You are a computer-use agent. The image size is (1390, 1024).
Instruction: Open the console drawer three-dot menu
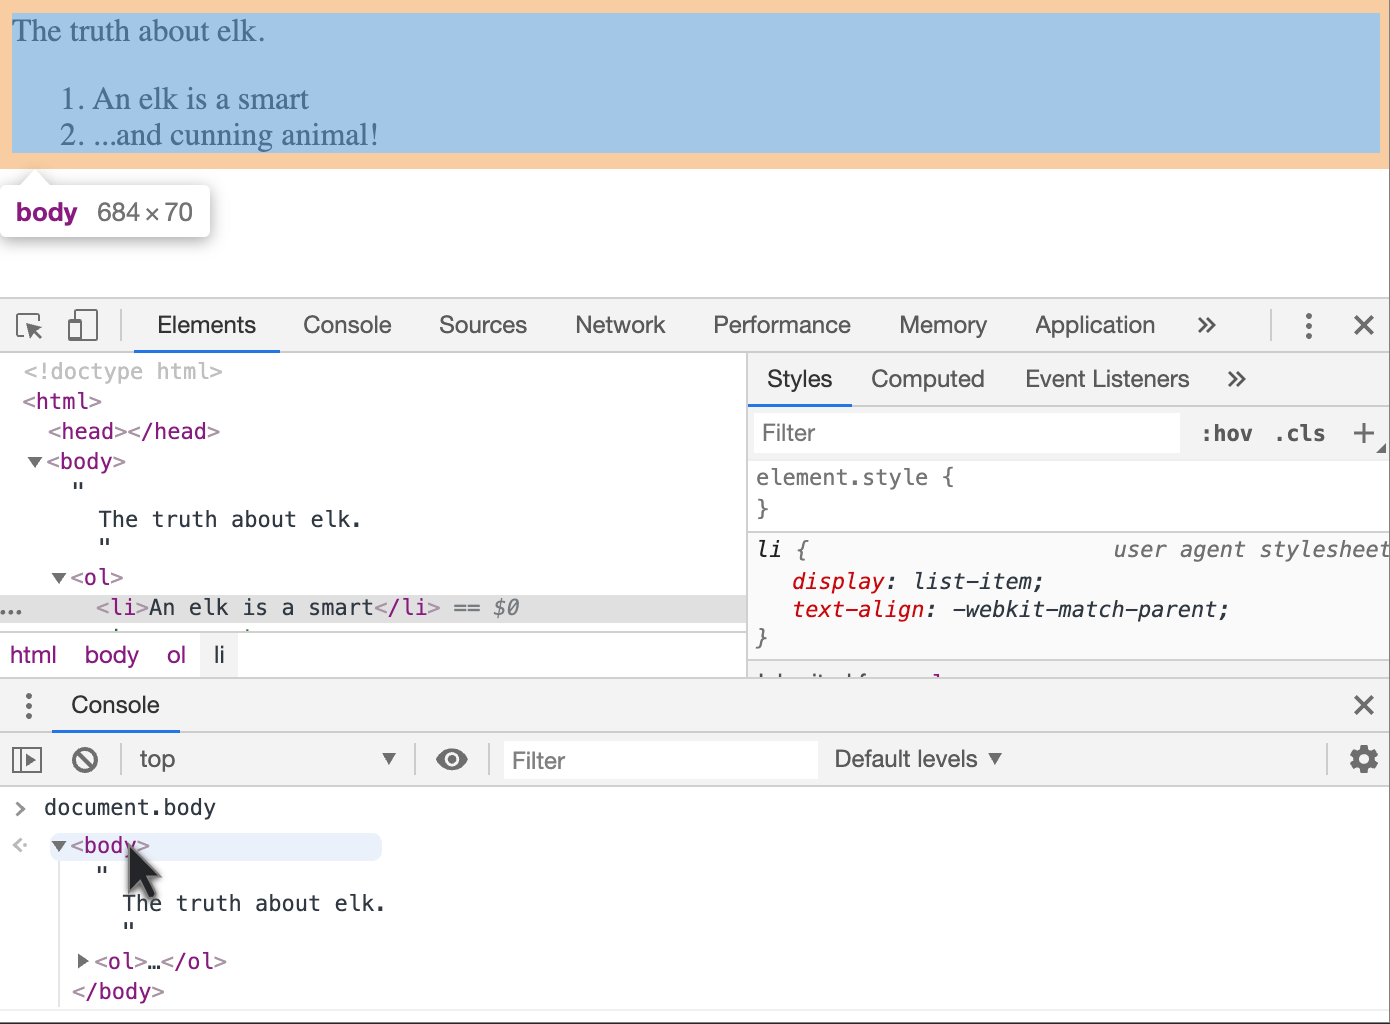click(x=29, y=706)
